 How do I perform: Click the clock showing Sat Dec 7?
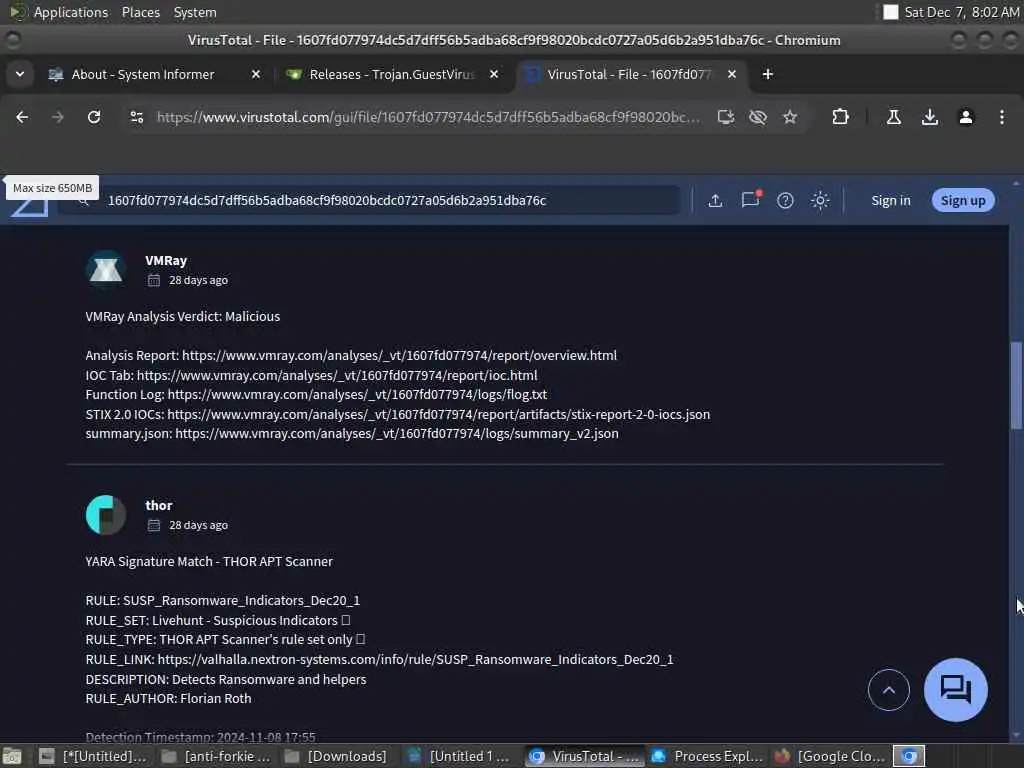[x=961, y=12]
